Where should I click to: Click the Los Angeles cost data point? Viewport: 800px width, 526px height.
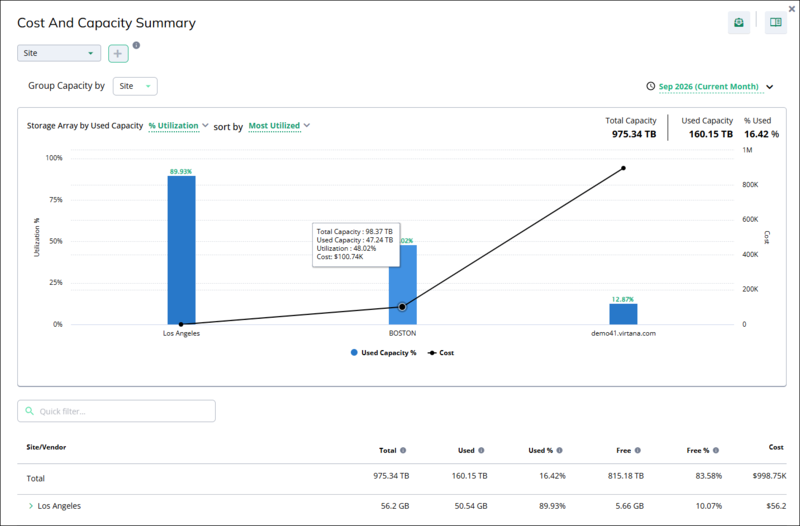(181, 324)
